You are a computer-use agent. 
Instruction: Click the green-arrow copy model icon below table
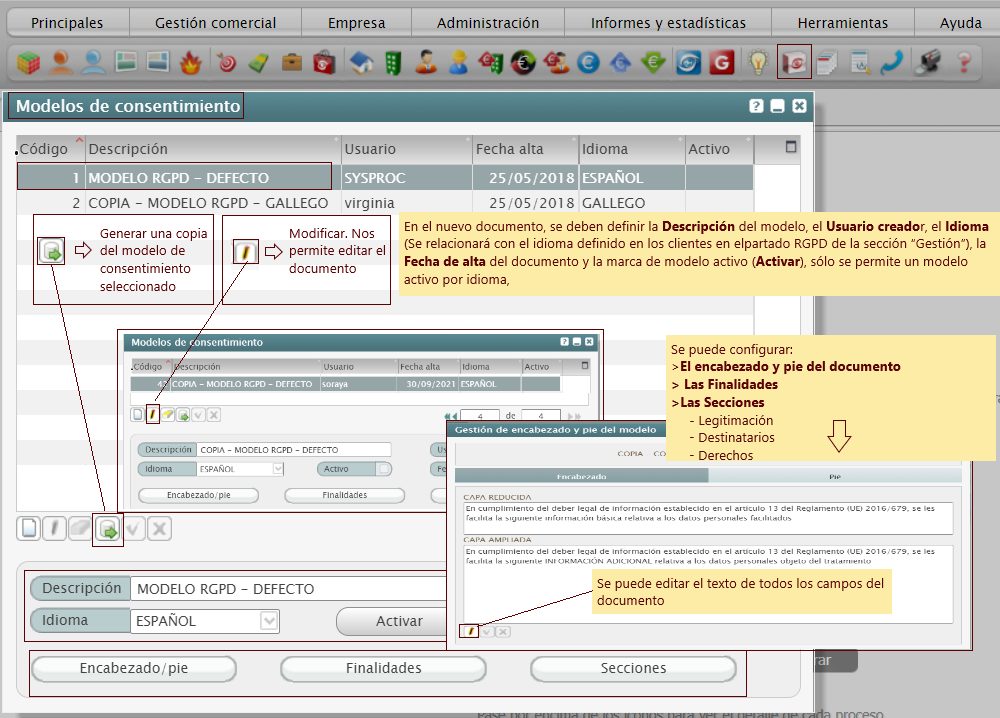tap(108, 529)
